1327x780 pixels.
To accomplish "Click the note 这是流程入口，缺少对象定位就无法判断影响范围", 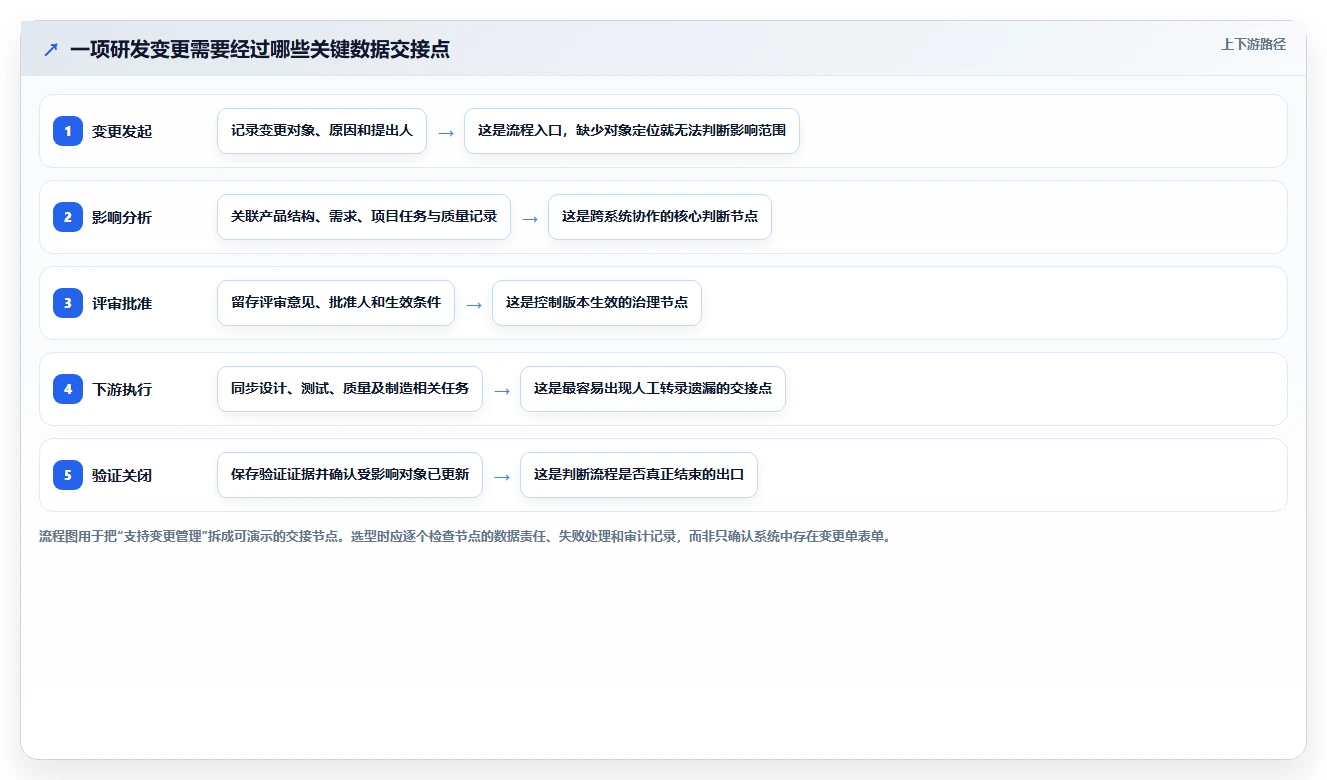I will click(632, 131).
